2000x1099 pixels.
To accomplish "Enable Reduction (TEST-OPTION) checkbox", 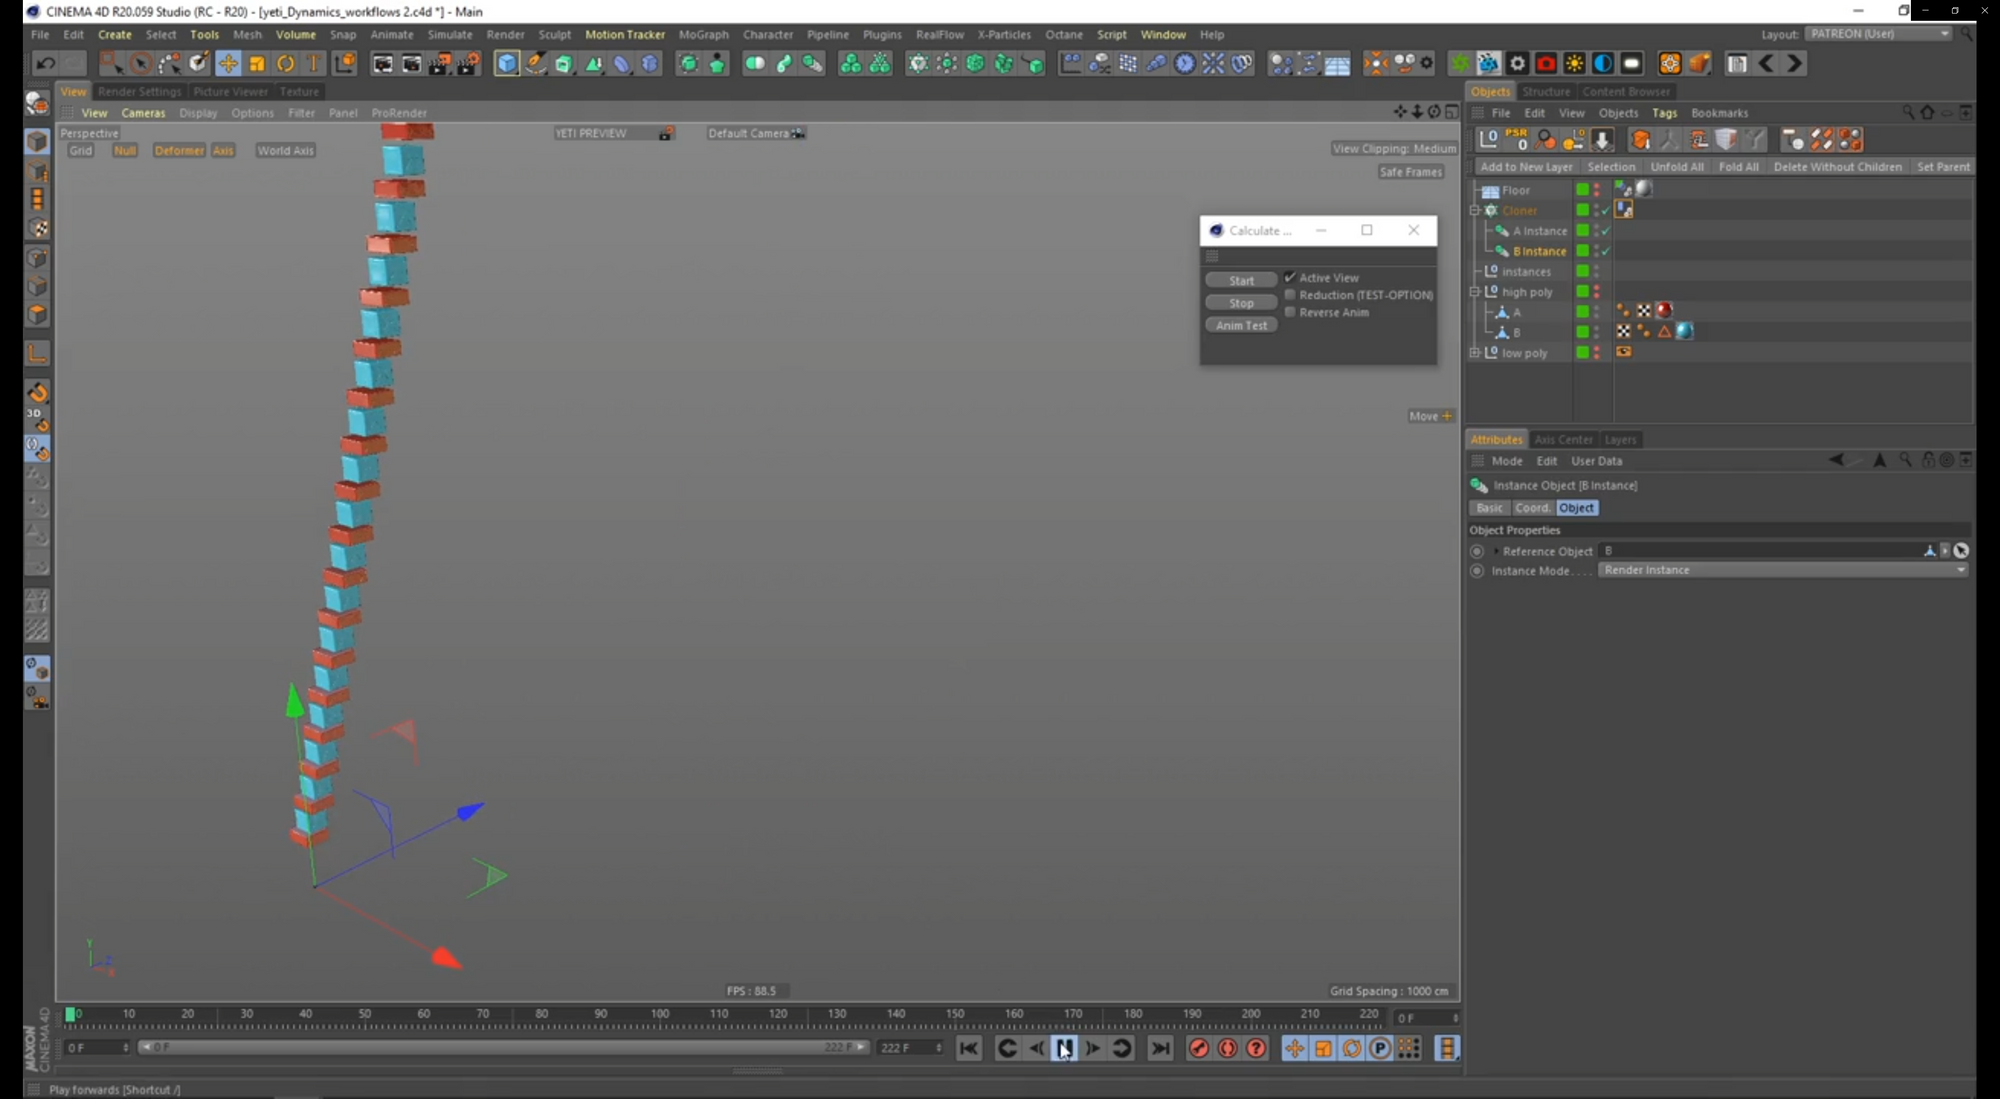I will coord(1290,295).
